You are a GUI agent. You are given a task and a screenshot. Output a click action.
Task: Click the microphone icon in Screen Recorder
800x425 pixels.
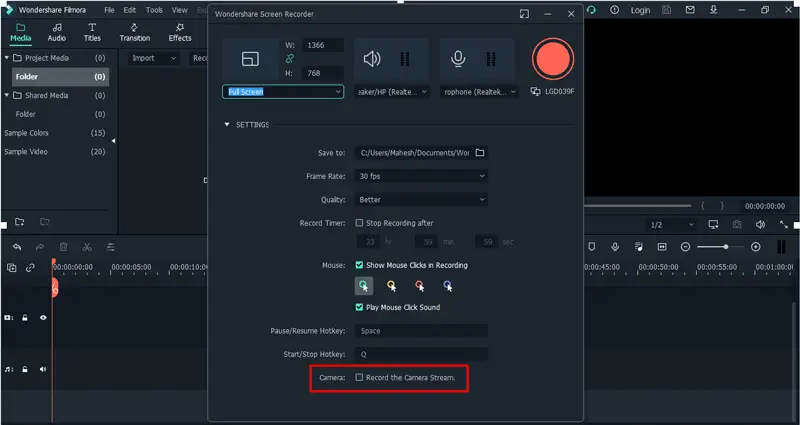458,59
